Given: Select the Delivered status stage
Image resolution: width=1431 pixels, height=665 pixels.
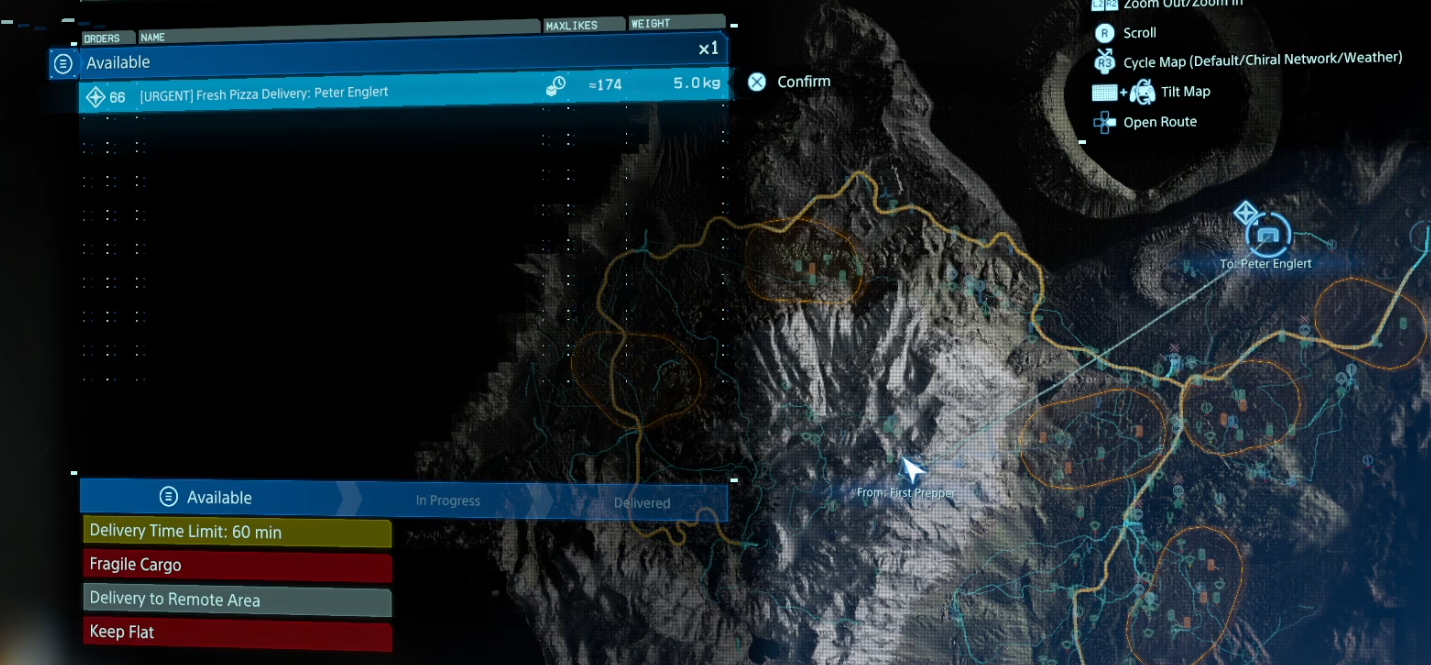Looking at the screenshot, I should 642,502.
